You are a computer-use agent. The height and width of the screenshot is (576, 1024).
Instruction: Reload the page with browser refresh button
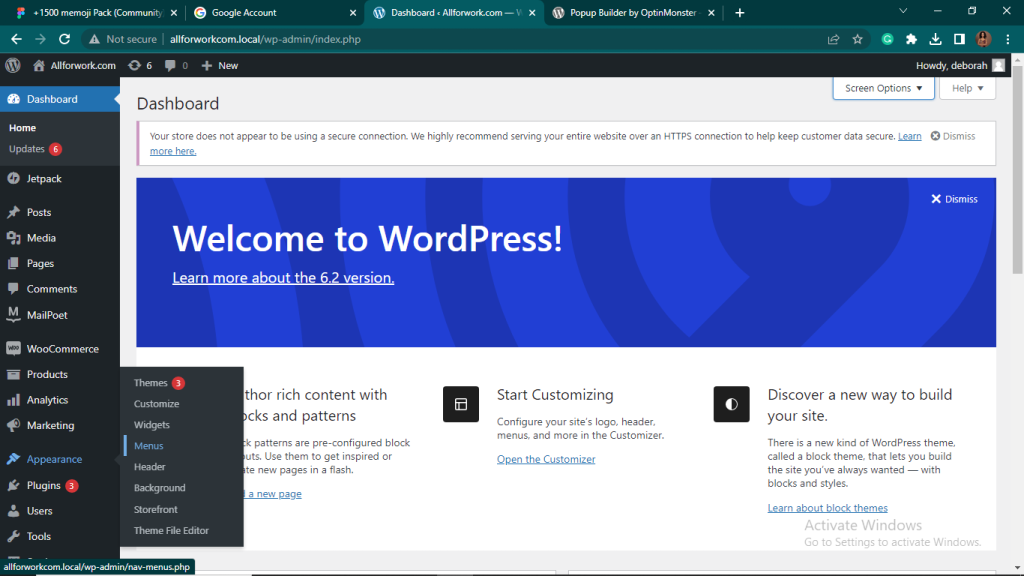pos(64,39)
